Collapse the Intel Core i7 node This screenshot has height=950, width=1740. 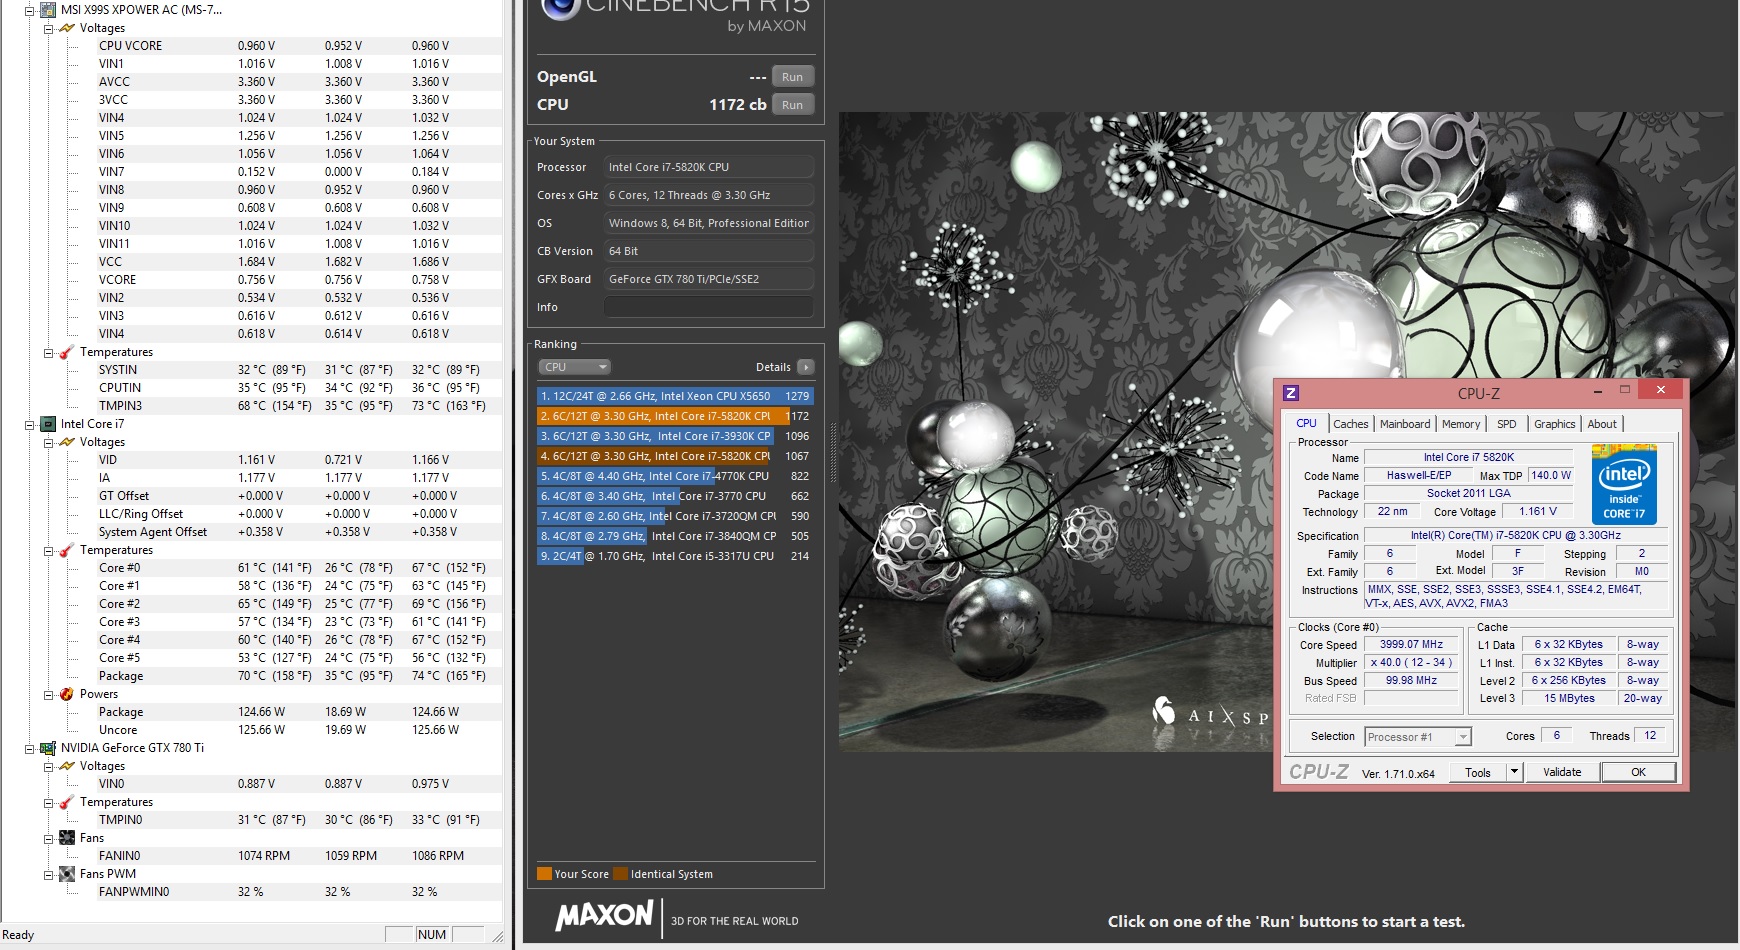pyautogui.click(x=29, y=424)
